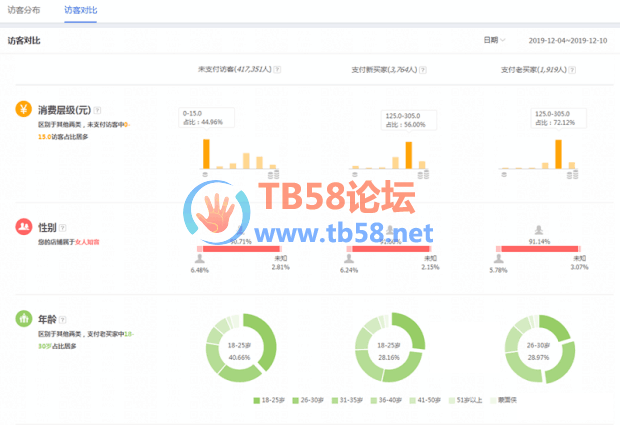620x425 pixels.
Task: Click the 未支付访客 age donut chart
Action: point(239,347)
